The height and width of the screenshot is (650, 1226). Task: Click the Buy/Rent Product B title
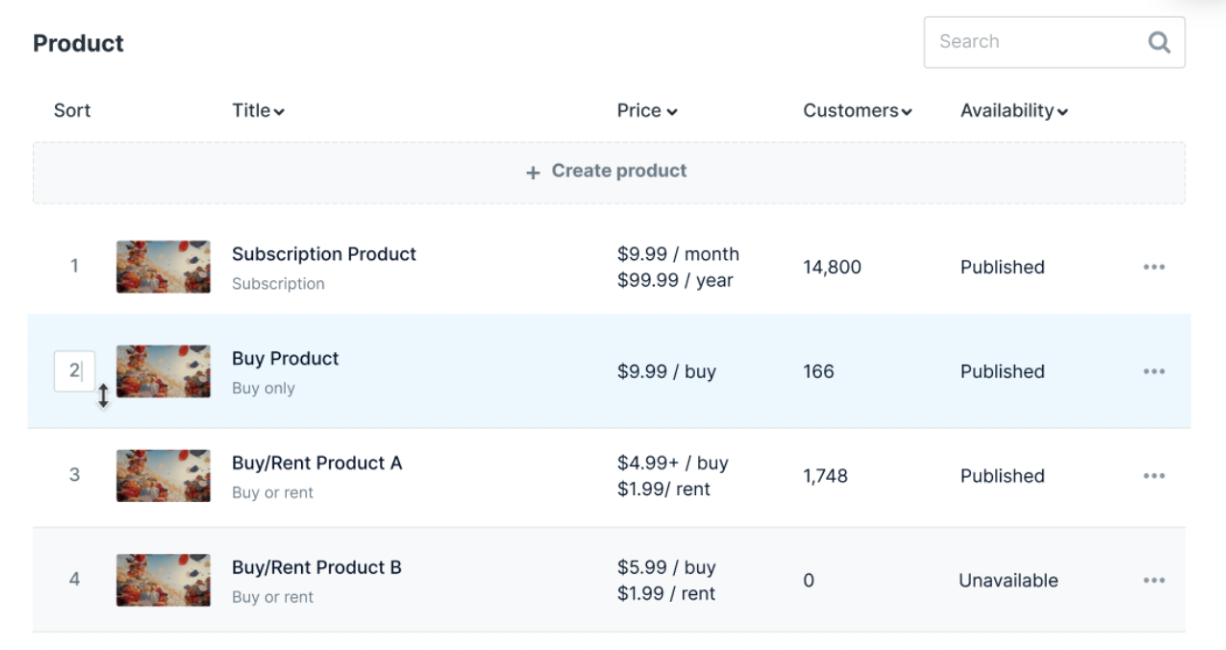click(317, 567)
